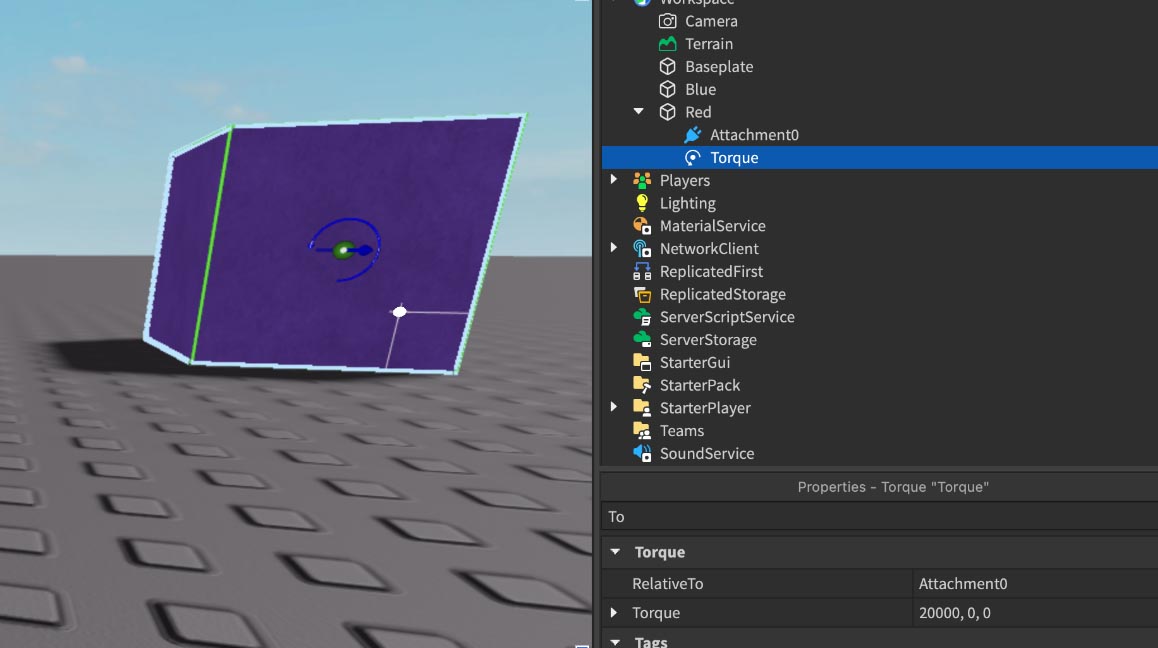This screenshot has height=648, width=1158.
Task: Collapse the Torque properties section
Action: [x=615, y=552]
